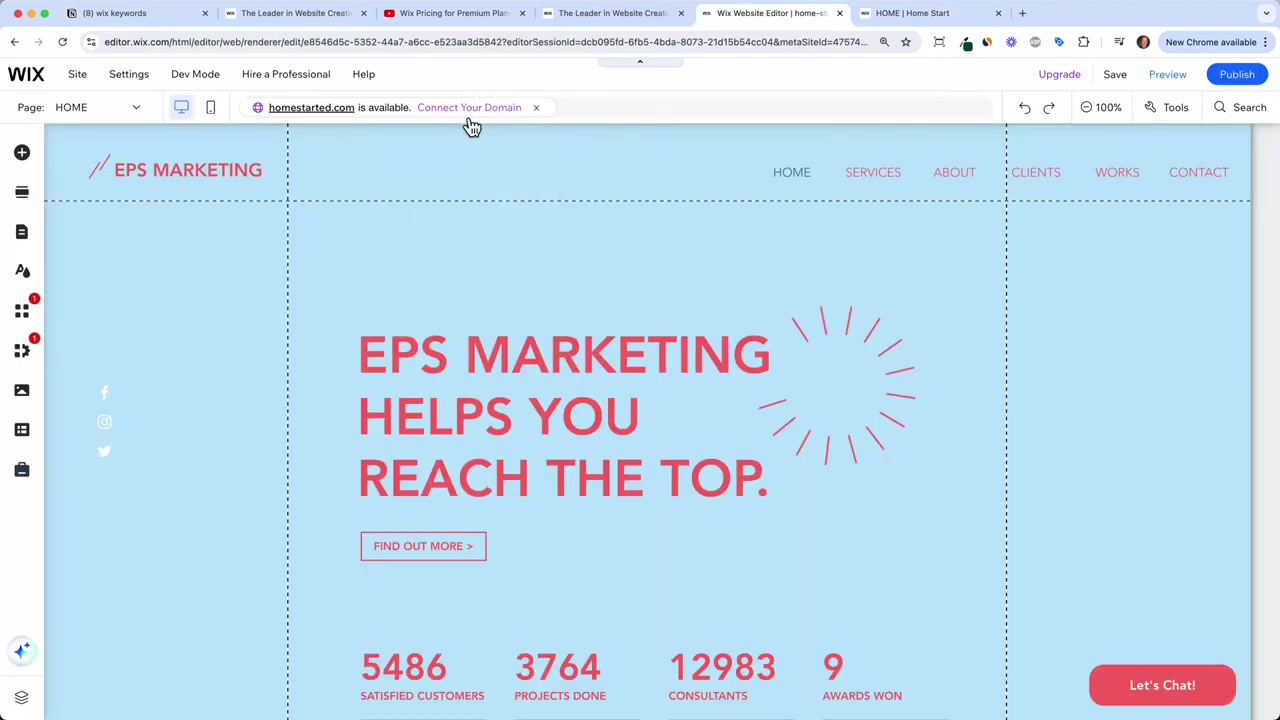Click the Instagram icon on the page

point(104,422)
